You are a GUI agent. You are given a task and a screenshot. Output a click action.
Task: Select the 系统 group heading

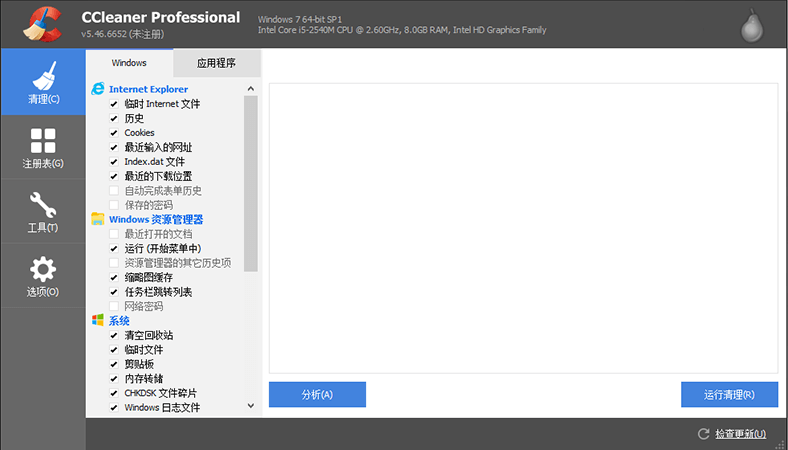[x=119, y=321]
